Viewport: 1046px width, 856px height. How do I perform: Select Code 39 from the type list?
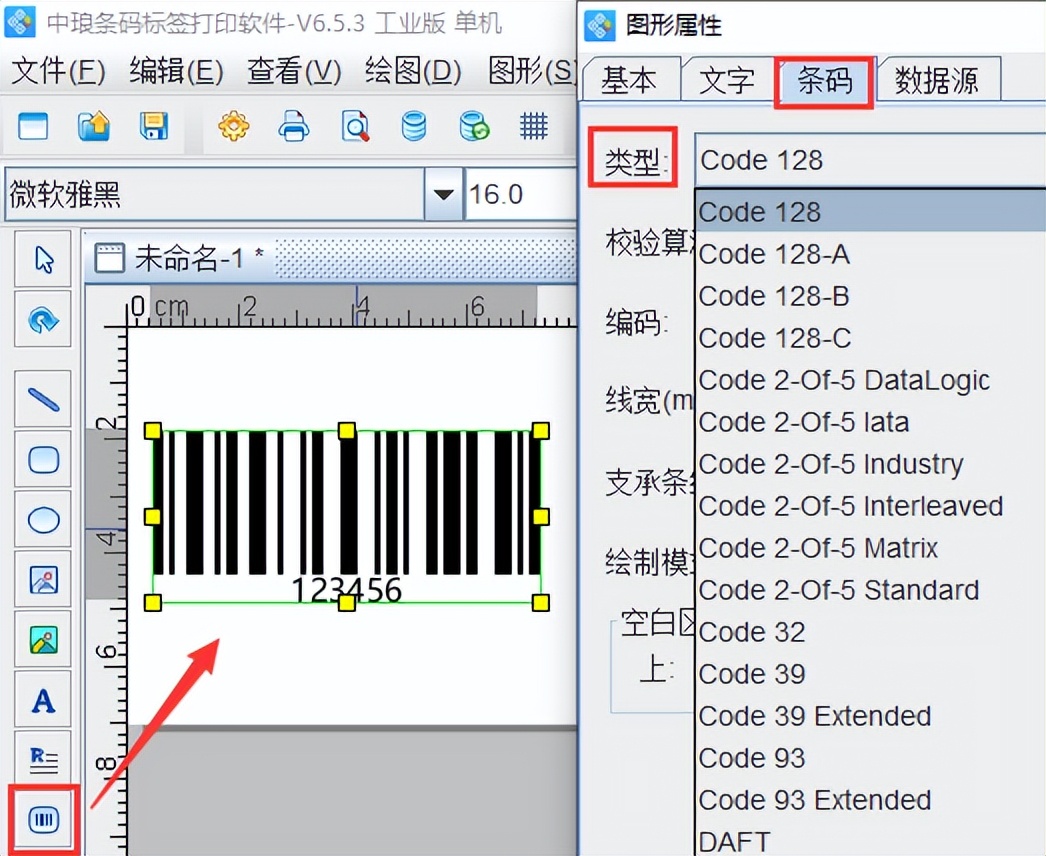[752, 674]
